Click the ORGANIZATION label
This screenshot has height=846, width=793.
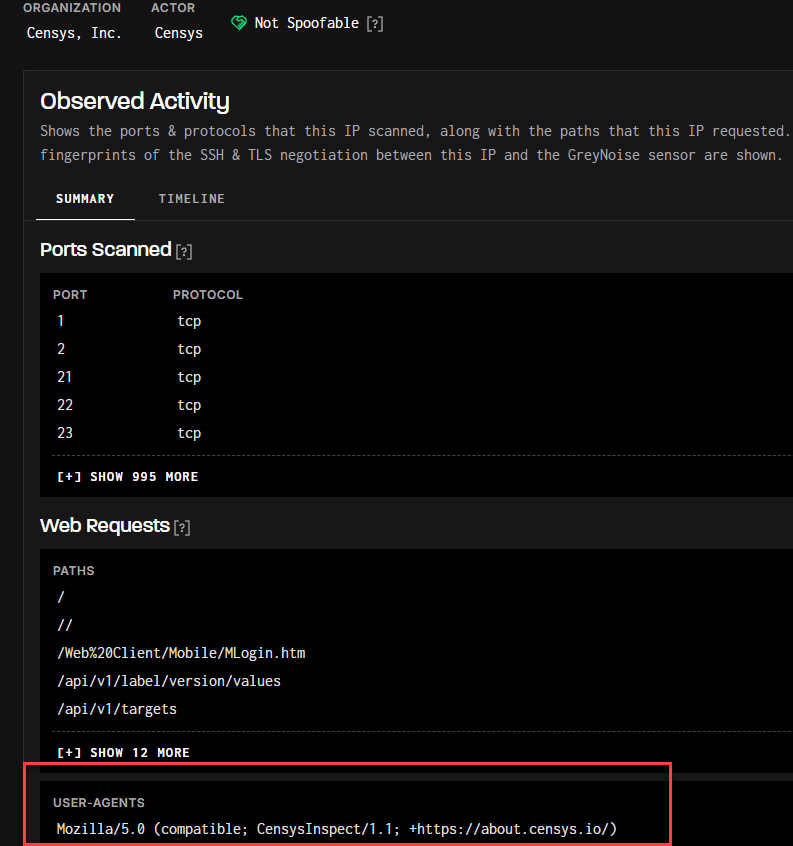(x=72, y=8)
